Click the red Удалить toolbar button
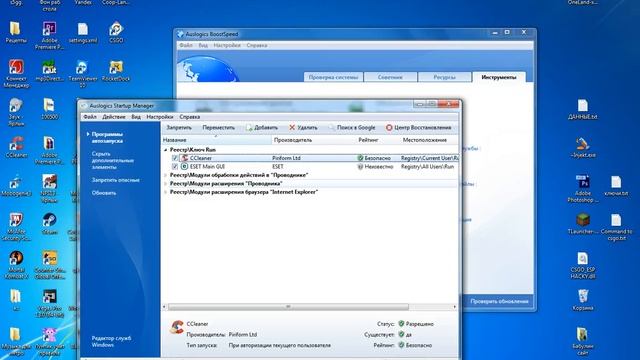The image size is (640, 360). point(303,128)
